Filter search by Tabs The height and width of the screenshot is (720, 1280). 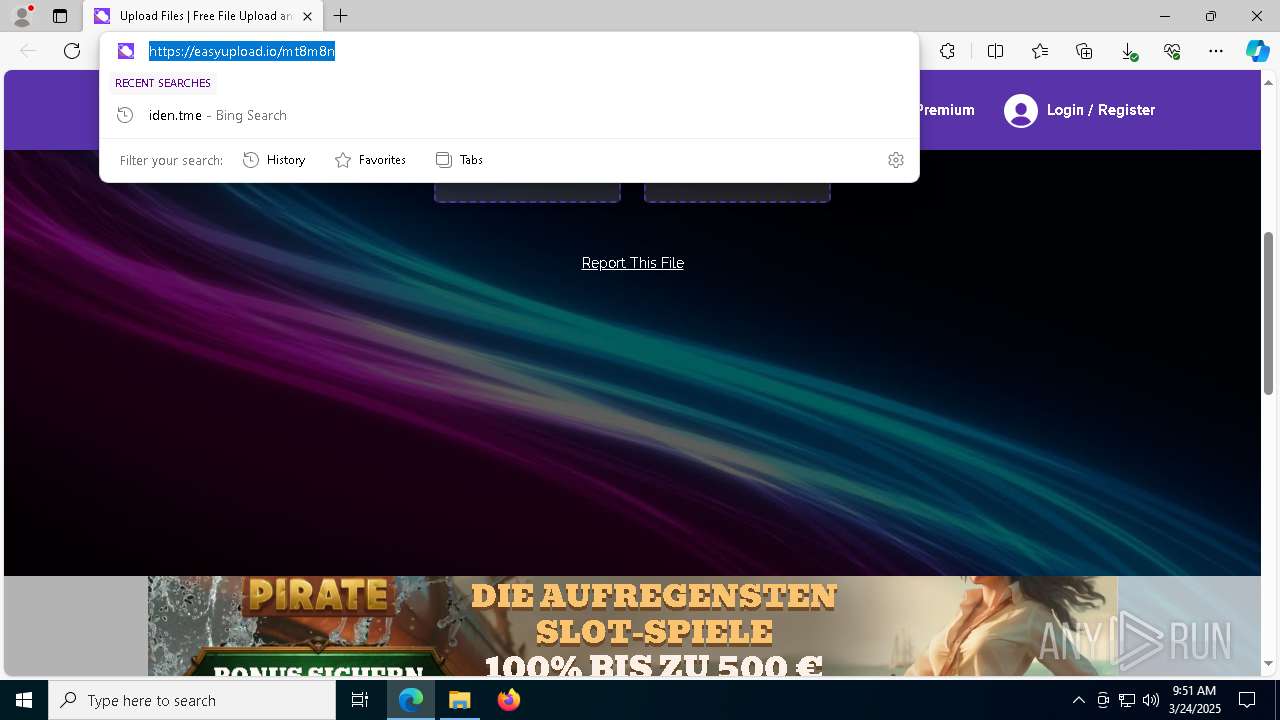point(460,160)
